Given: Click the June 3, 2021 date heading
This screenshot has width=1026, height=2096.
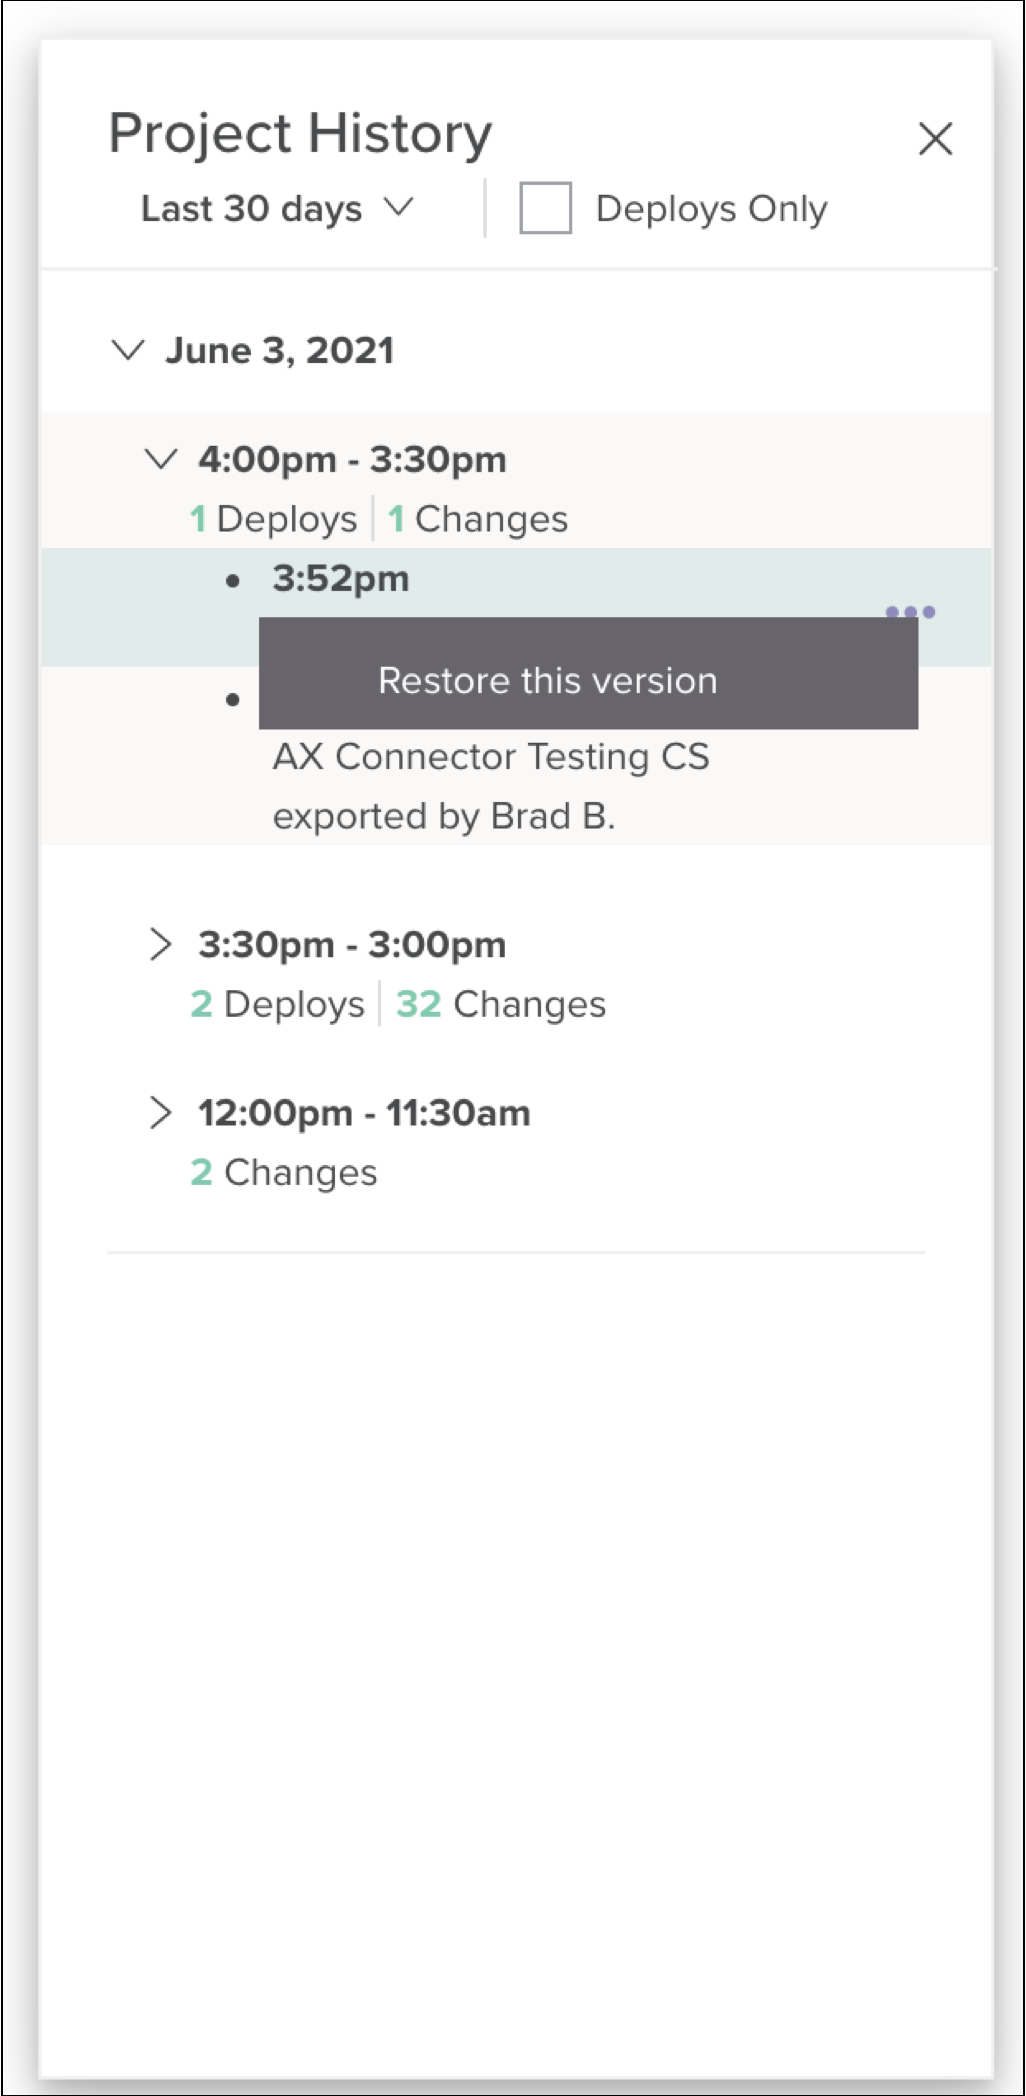Looking at the screenshot, I should coord(280,351).
